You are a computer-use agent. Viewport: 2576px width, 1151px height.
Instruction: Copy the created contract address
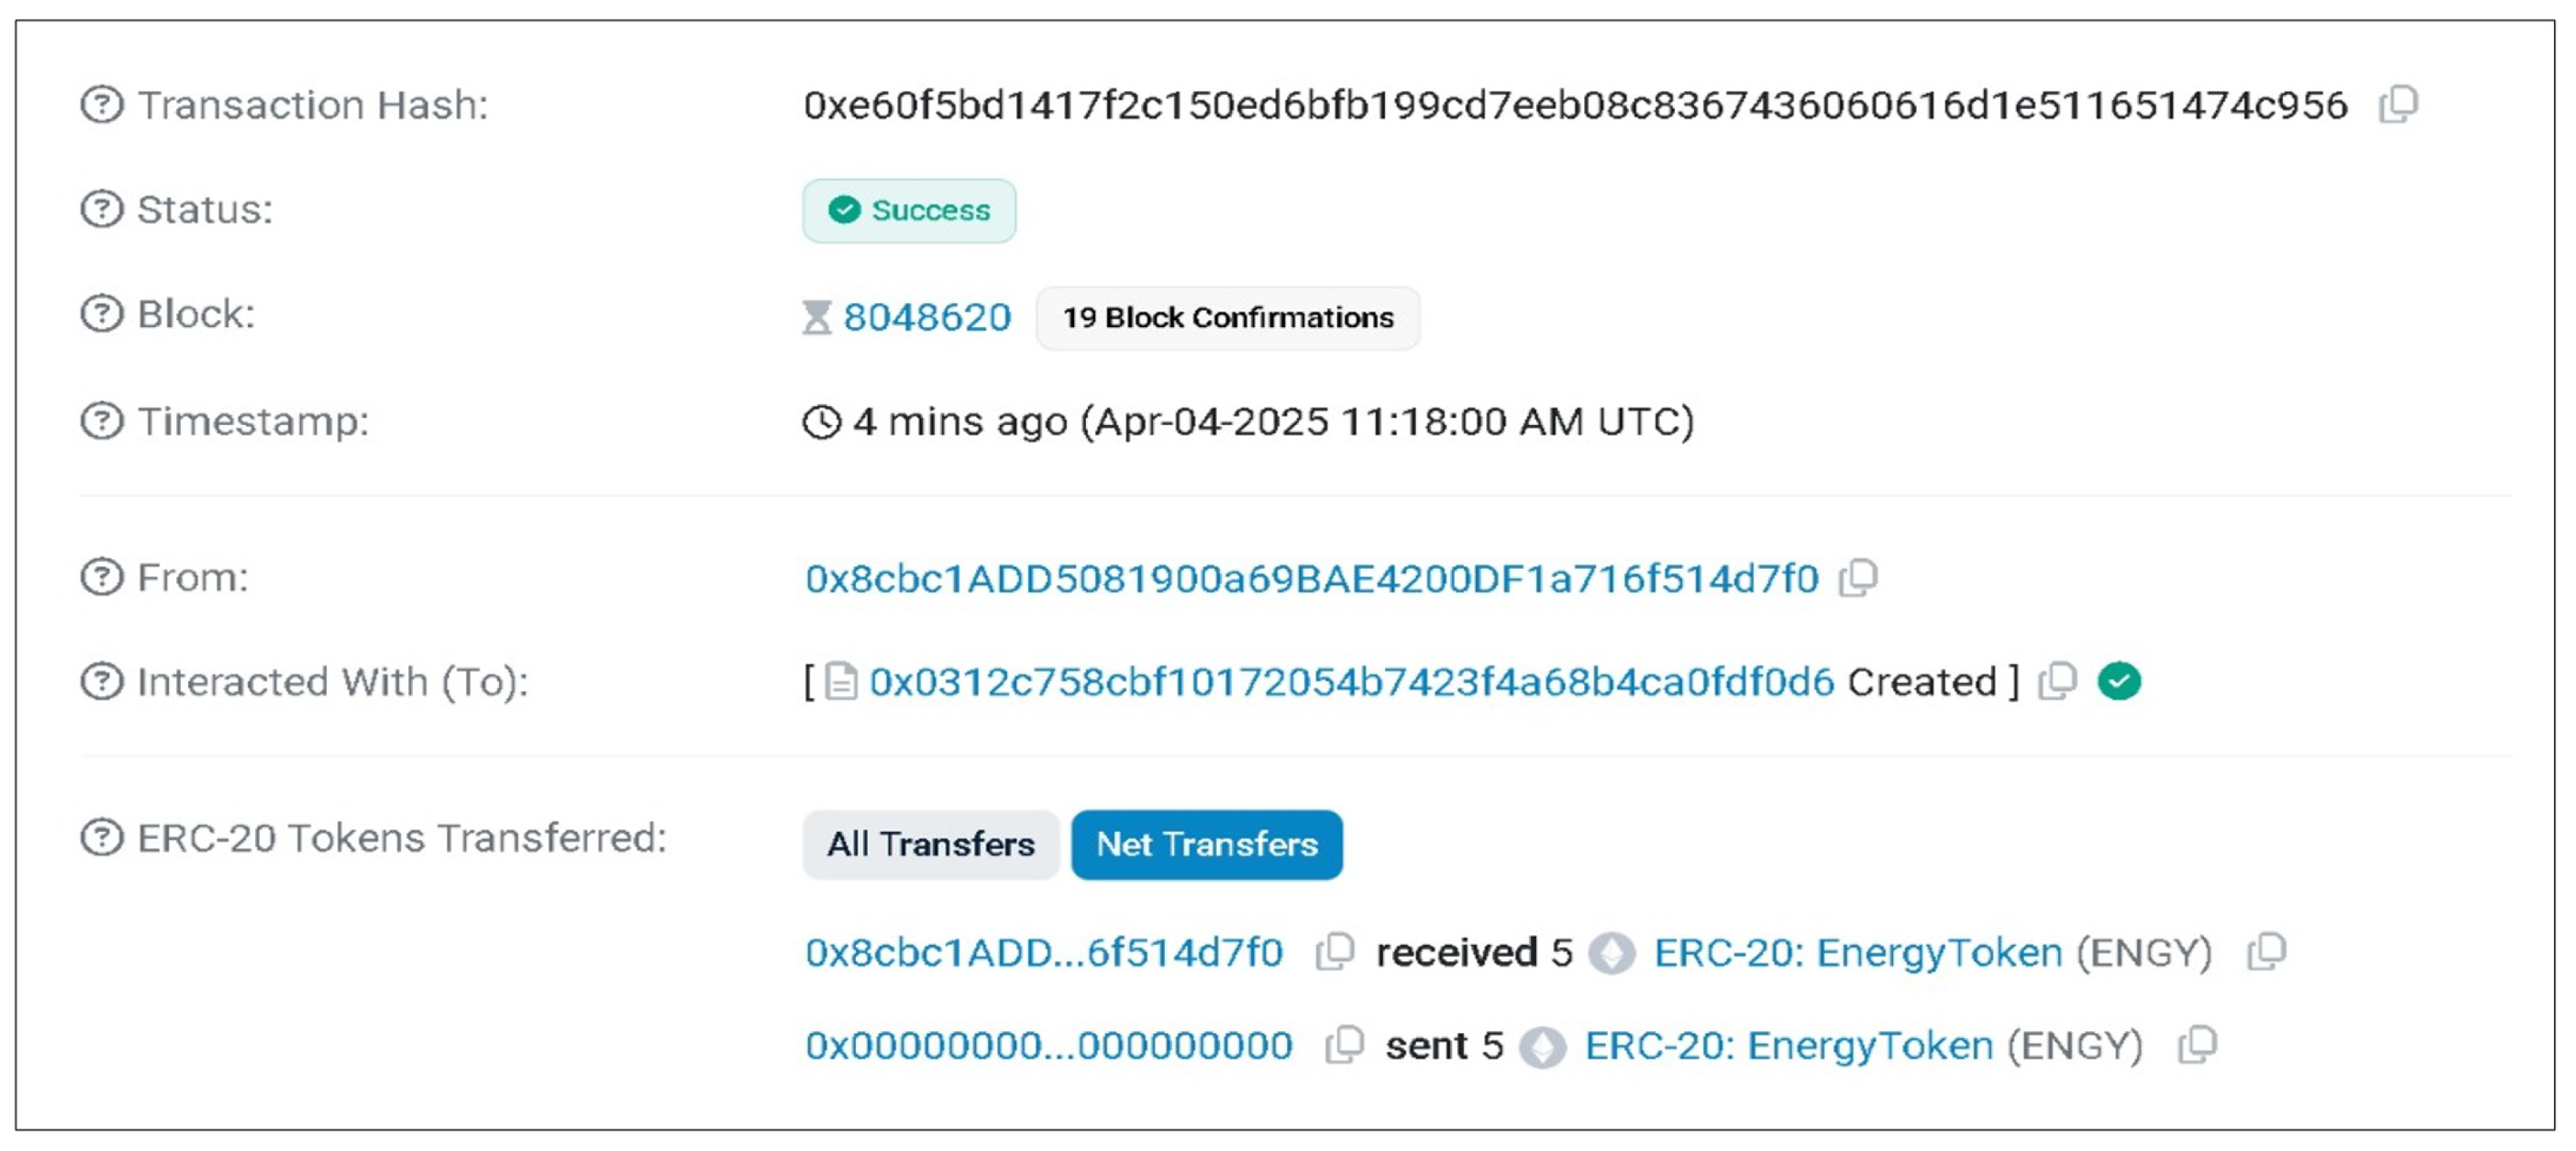click(2057, 681)
